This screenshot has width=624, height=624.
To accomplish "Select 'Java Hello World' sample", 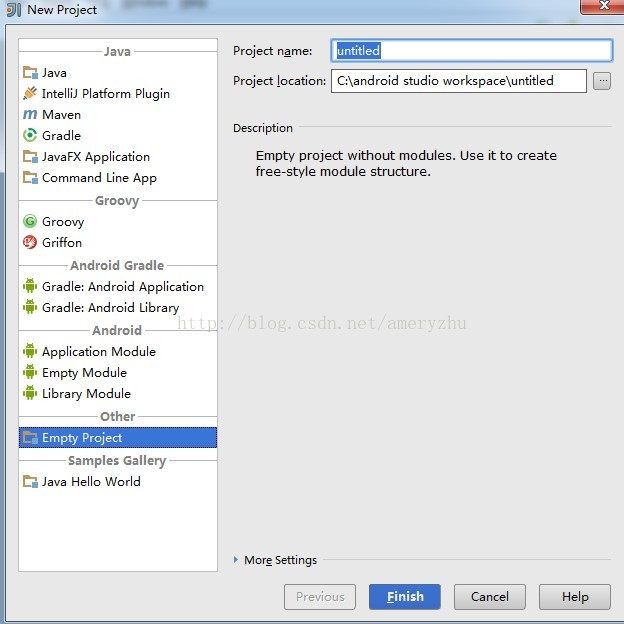I will click(x=91, y=482).
